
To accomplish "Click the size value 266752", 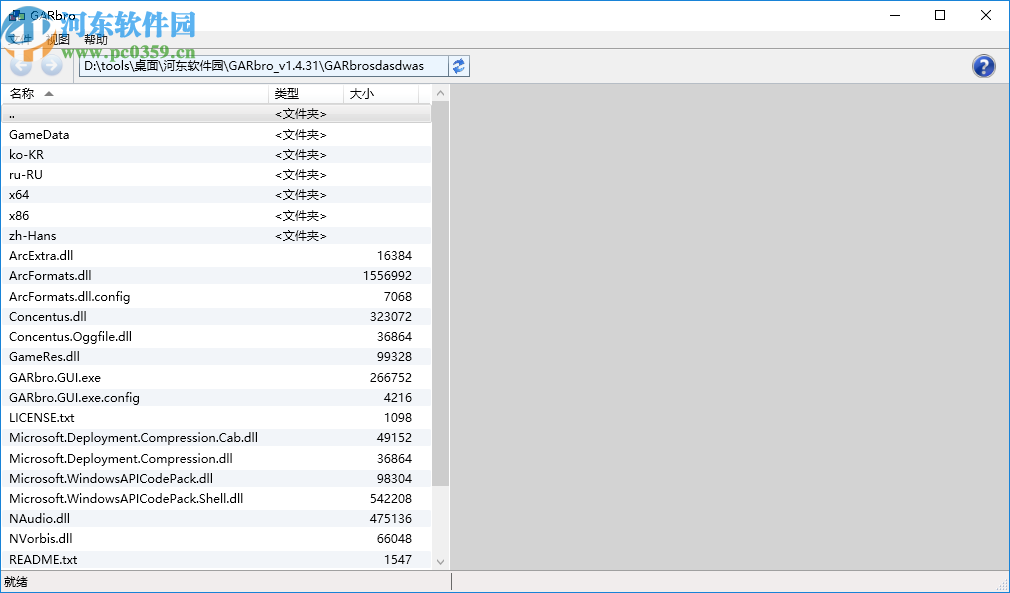I will [391, 378].
